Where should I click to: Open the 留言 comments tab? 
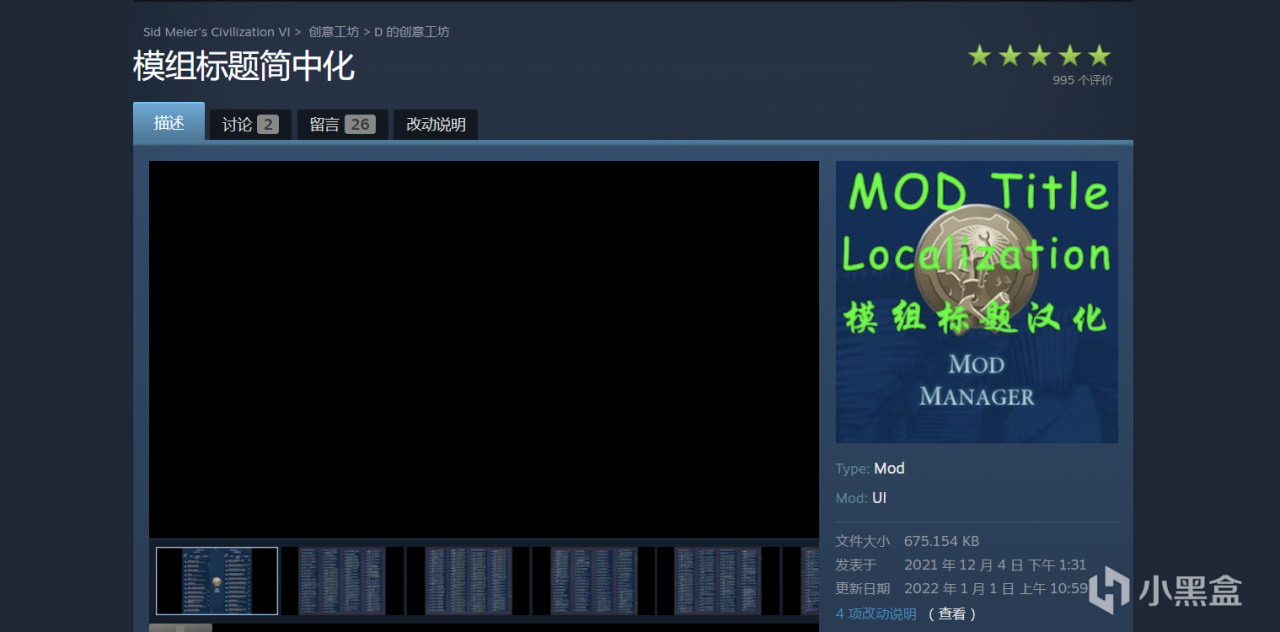click(x=342, y=125)
